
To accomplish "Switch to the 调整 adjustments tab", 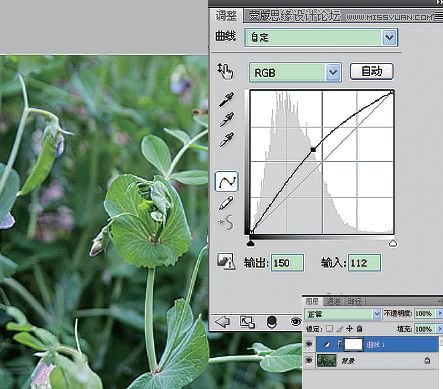I will pos(226,16).
